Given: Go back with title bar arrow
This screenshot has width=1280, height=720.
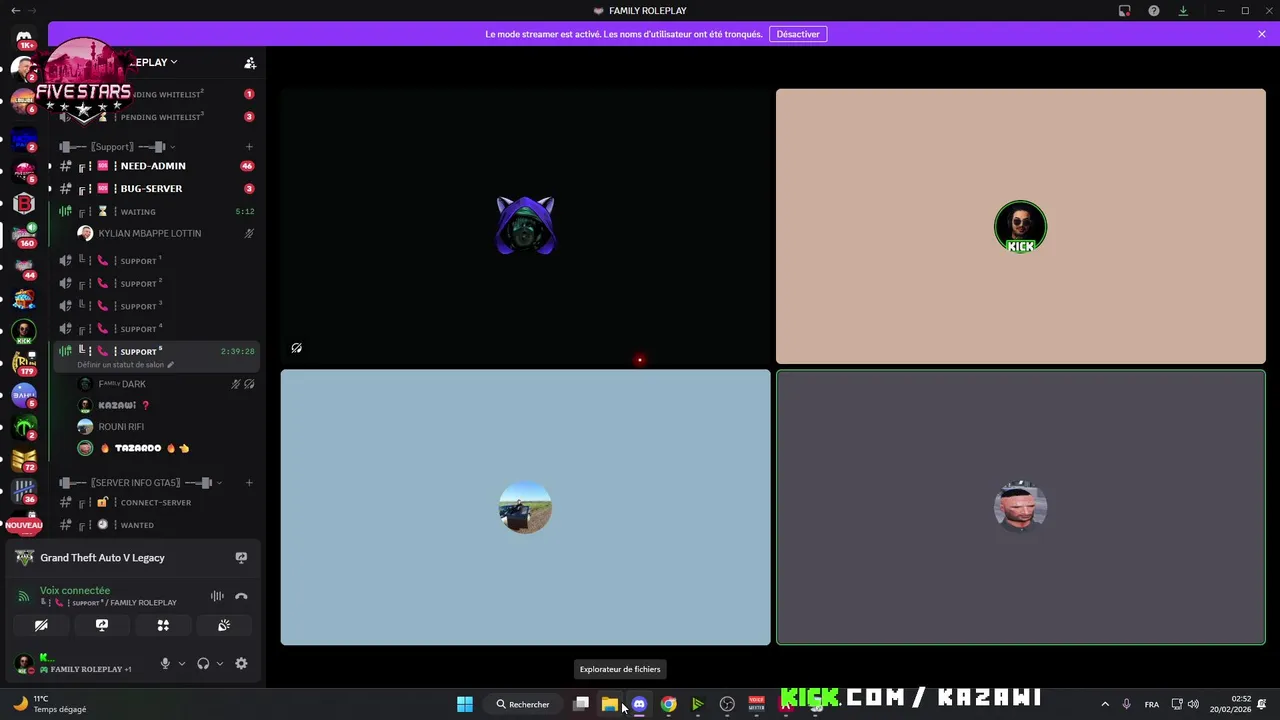Looking at the screenshot, I should point(15,11).
